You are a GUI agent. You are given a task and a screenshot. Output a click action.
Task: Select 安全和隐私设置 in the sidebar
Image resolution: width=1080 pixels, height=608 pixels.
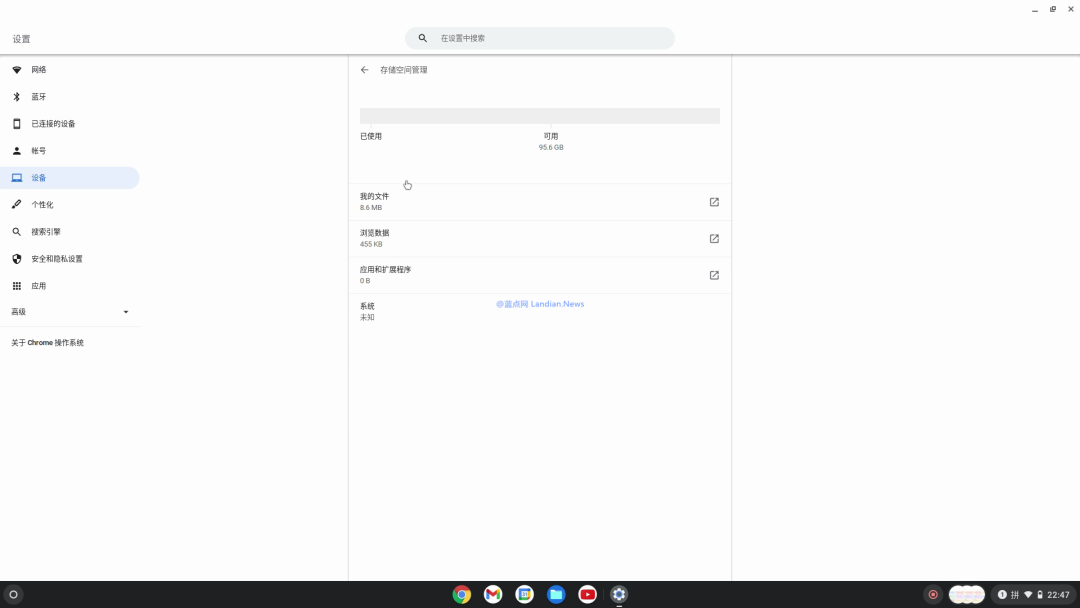point(70,259)
